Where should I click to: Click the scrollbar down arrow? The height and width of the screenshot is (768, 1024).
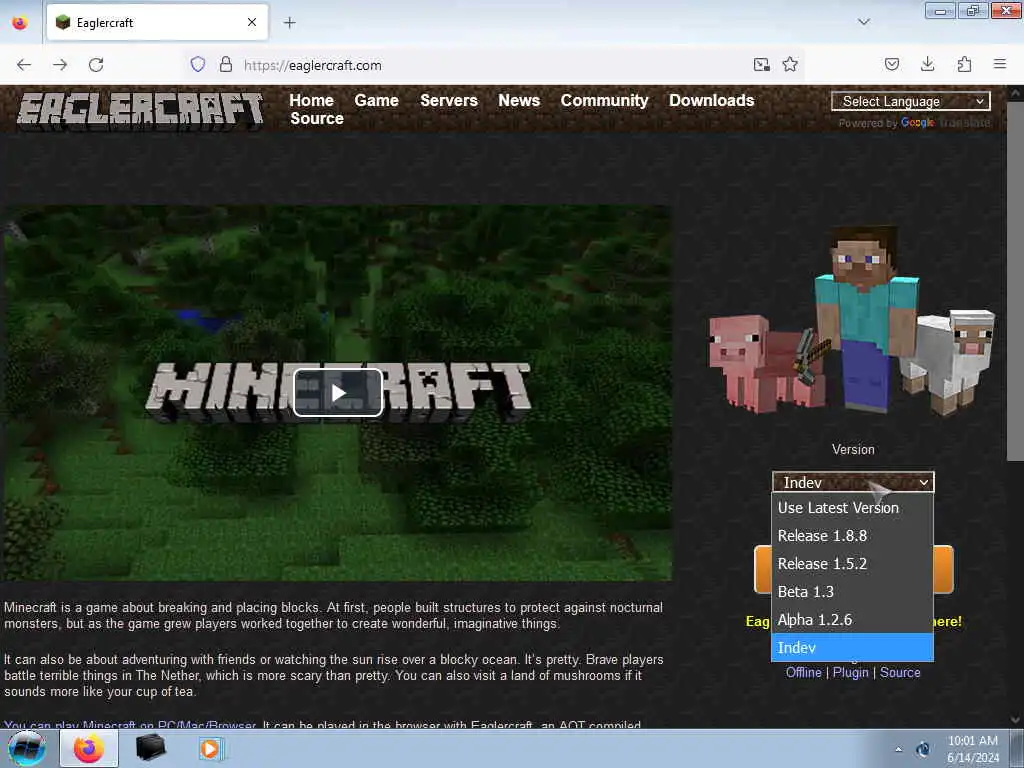[1015, 719]
